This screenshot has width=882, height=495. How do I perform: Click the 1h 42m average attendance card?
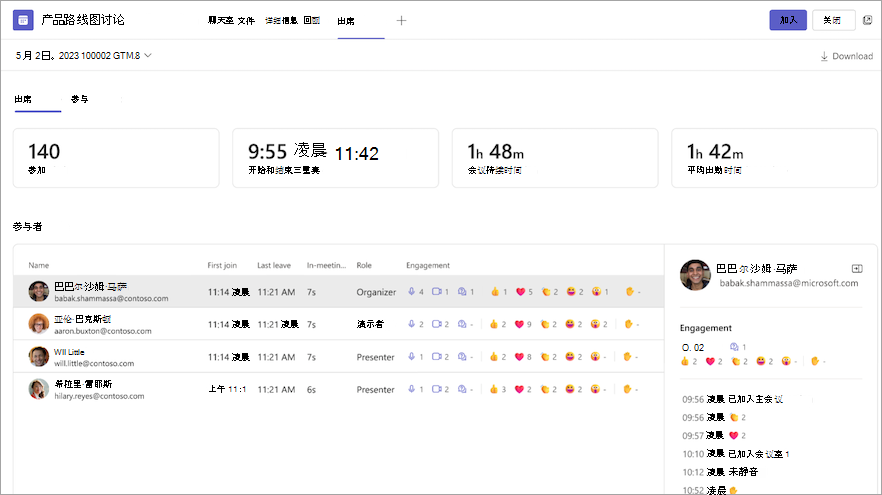pyautogui.click(x=774, y=158)
